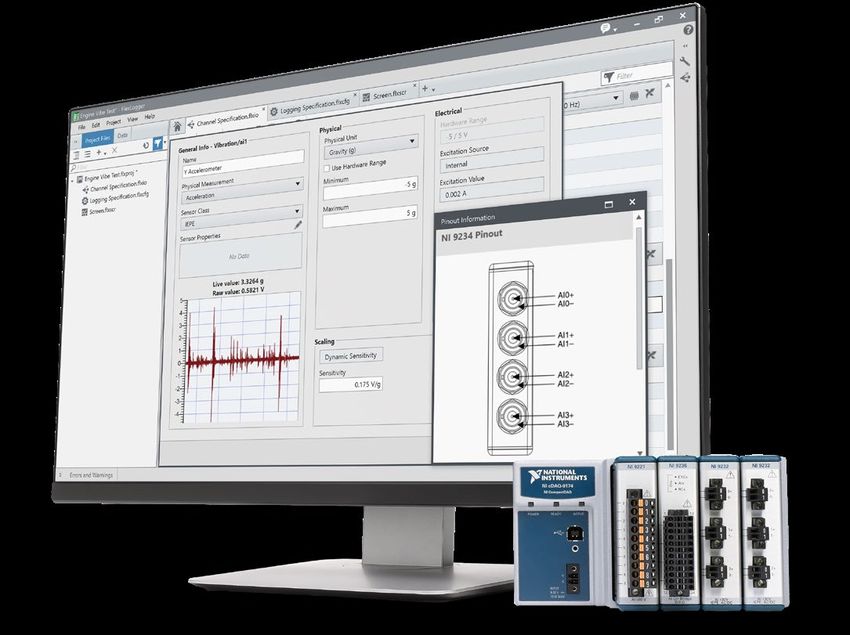Open the Home tab icon

pos(177,127)
